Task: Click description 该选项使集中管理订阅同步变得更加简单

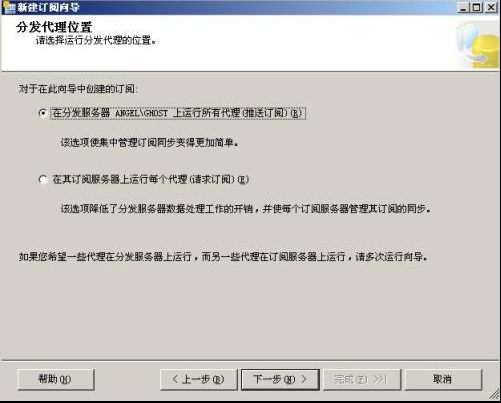Action: (149, 143)
